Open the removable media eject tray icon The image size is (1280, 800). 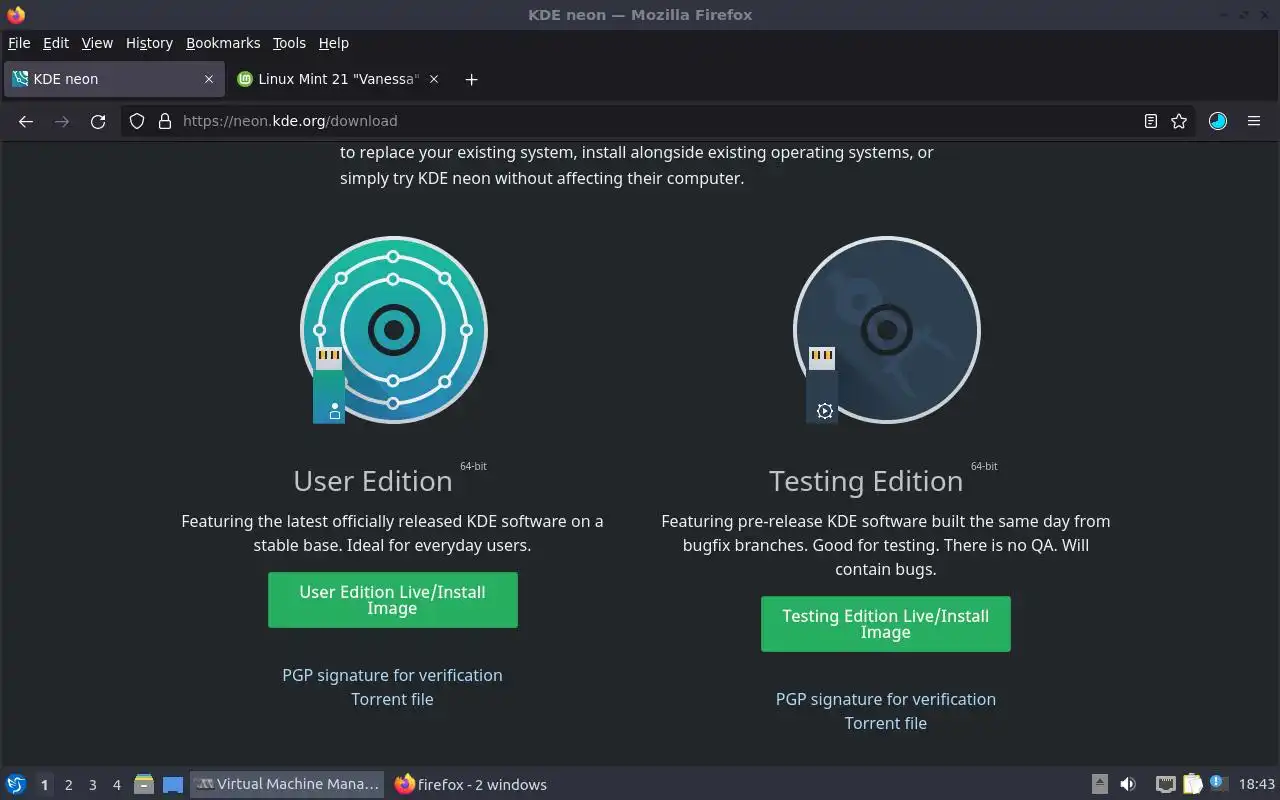point(1099,784)
